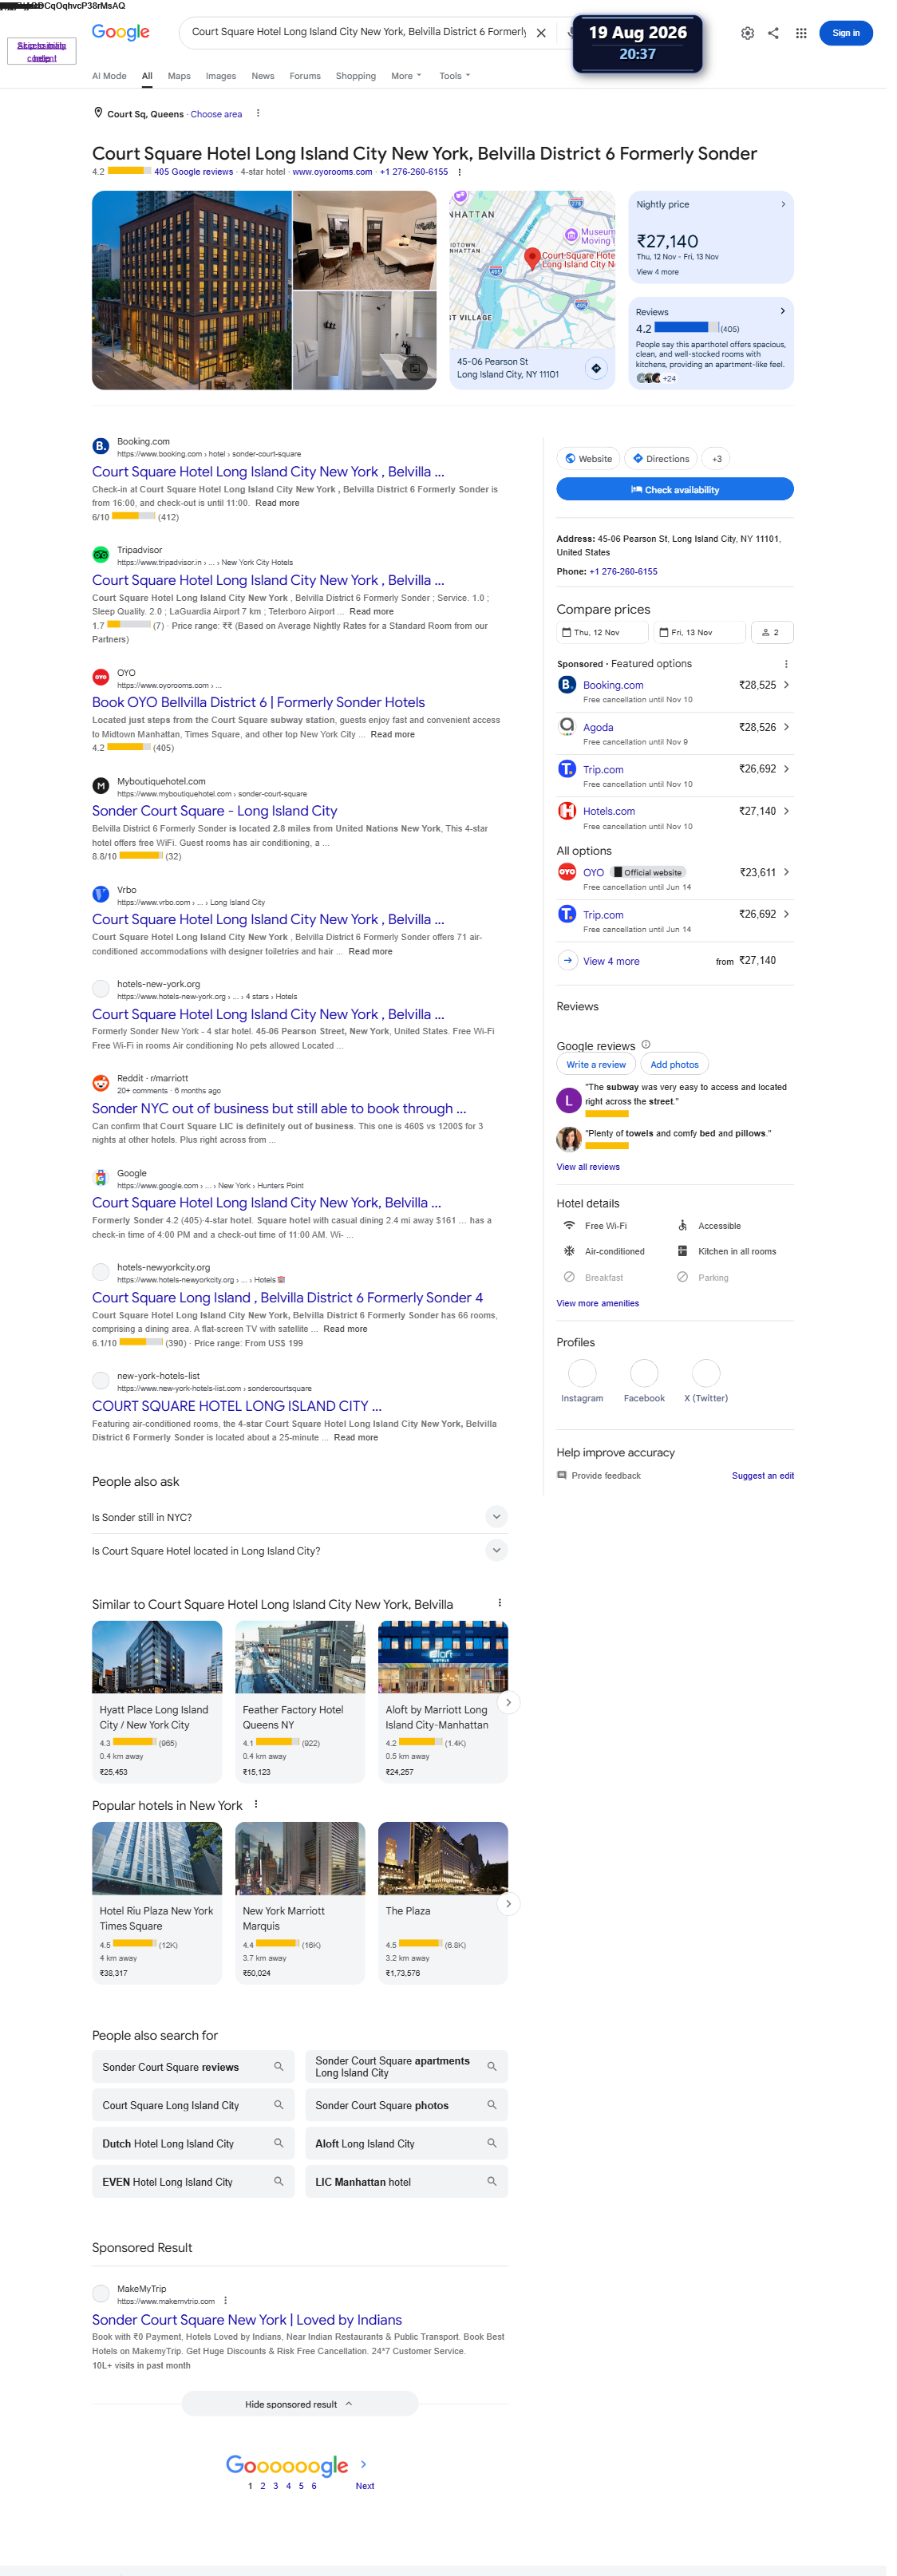Go to results page 2
The width and height of the screenshot is (897, 2576).
coord(263,2486)
